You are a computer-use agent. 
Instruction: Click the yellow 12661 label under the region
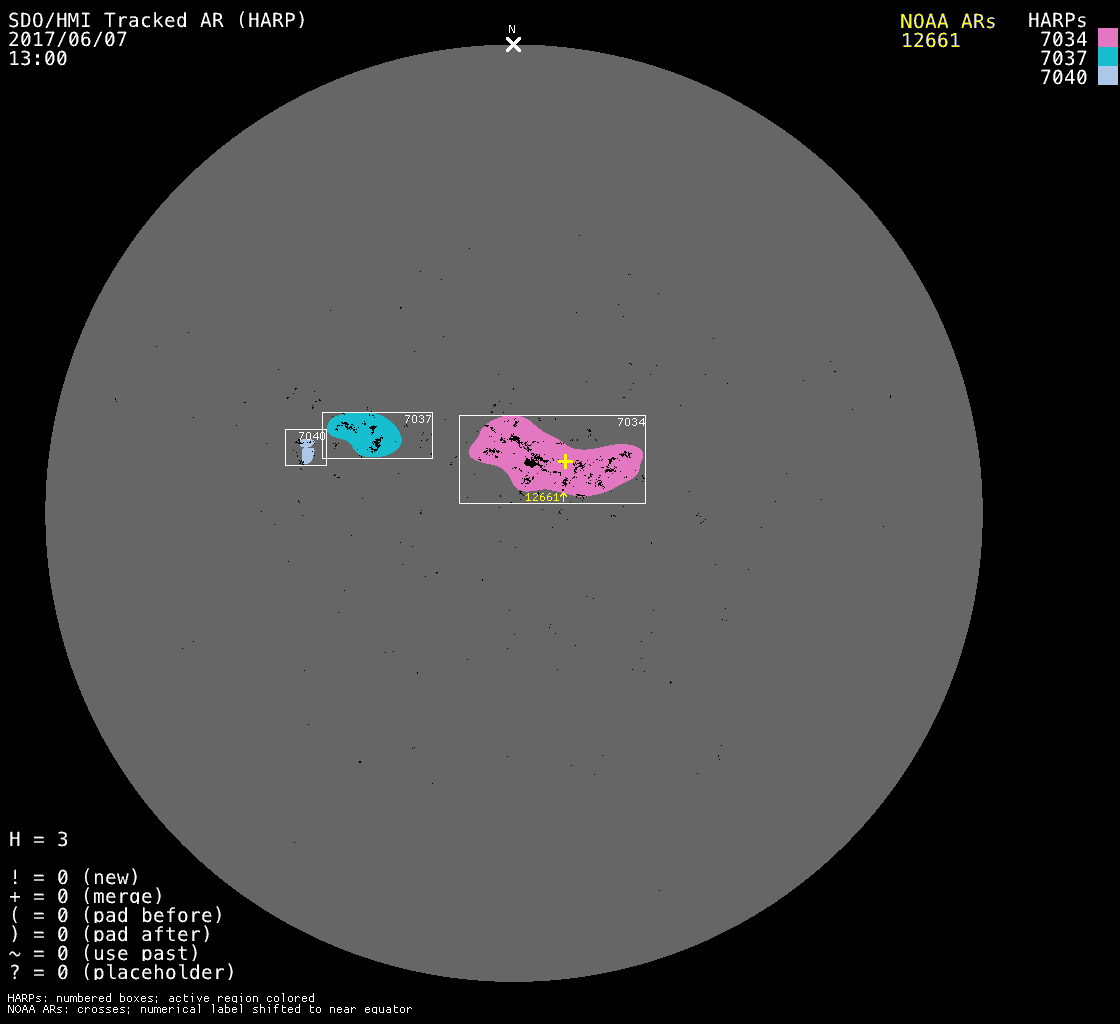coord(543,497)
